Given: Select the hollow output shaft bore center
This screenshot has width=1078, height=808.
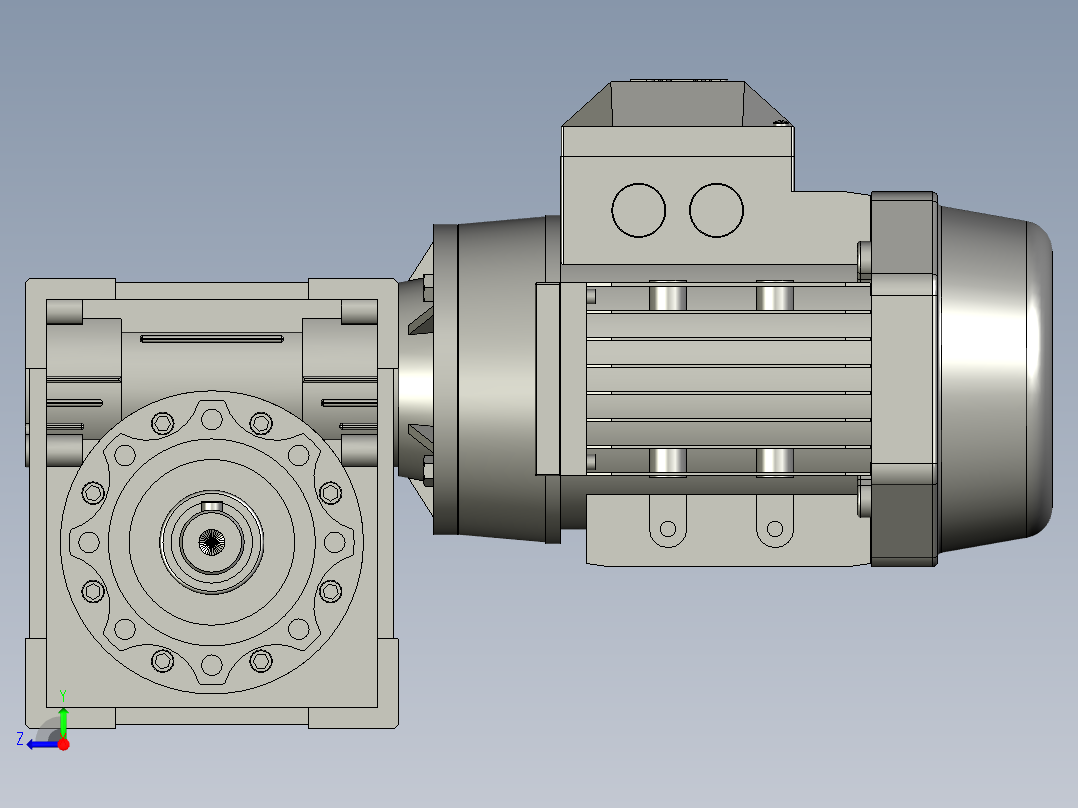Looking at the screenshot, I should (212, 542).
